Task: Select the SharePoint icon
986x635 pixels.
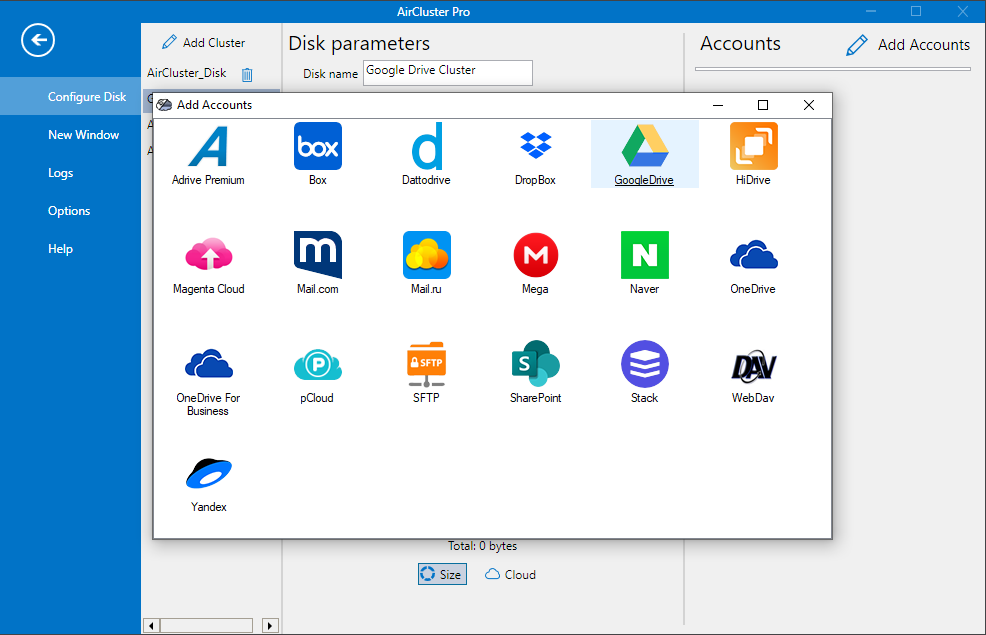Action: coord(535,363)
